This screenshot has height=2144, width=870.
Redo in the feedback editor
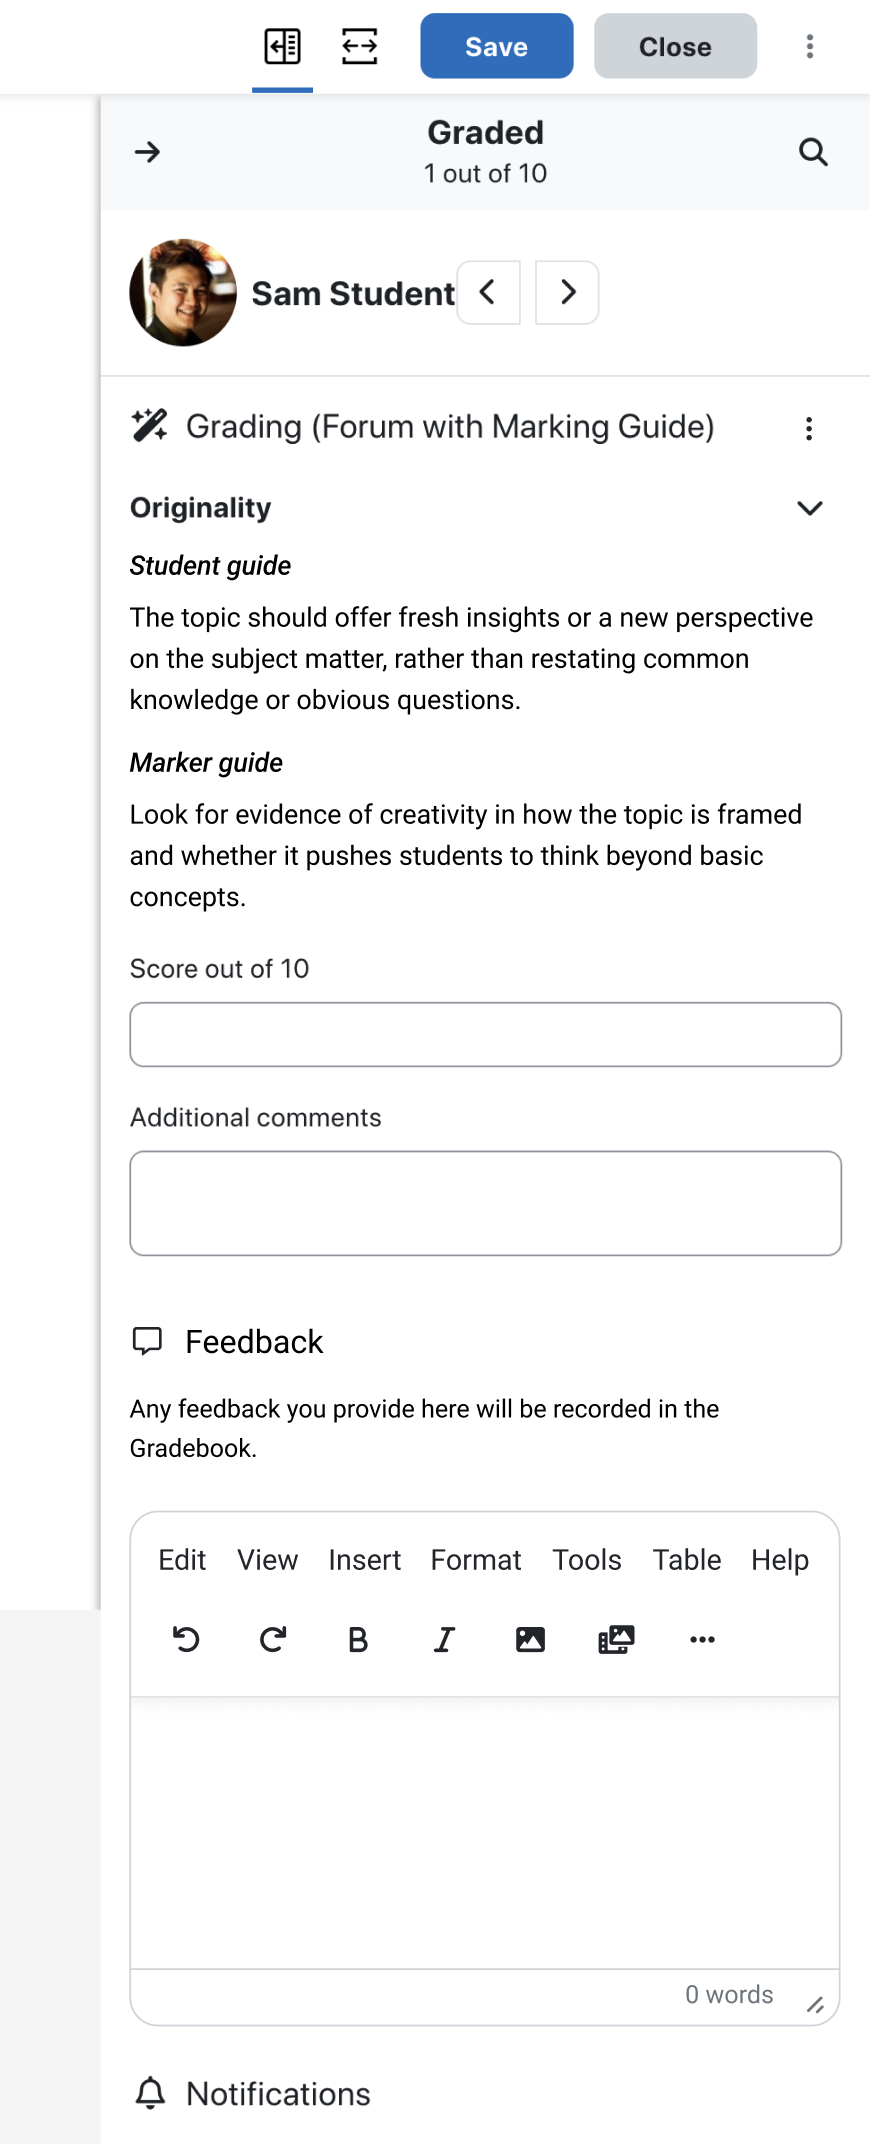273,1639
